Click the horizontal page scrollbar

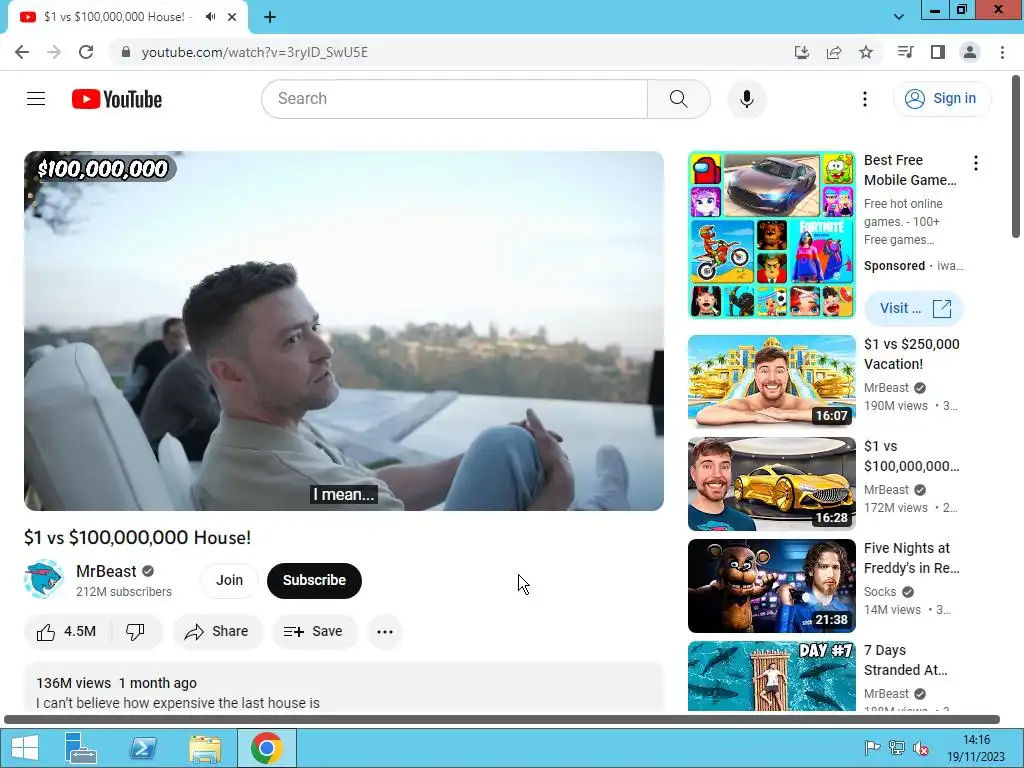502,720
